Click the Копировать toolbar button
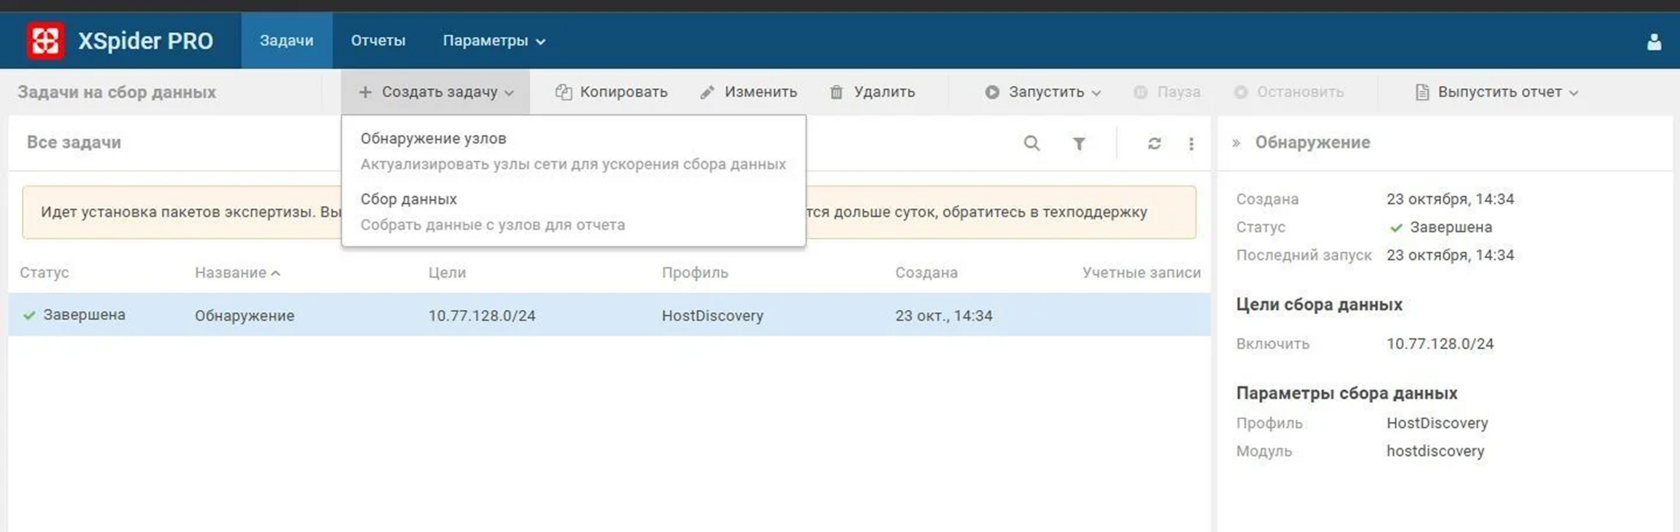1680x532 pixels. click(x=611, y=92)
